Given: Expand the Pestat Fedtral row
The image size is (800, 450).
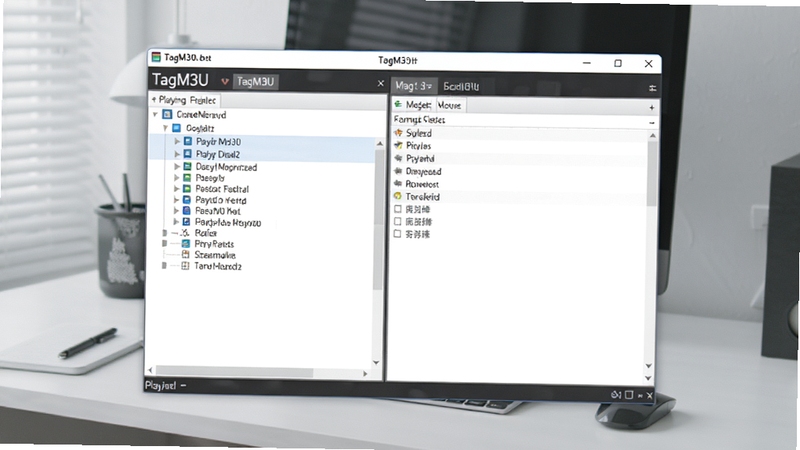Looking at the screenshot, I should tap(177, 189).
